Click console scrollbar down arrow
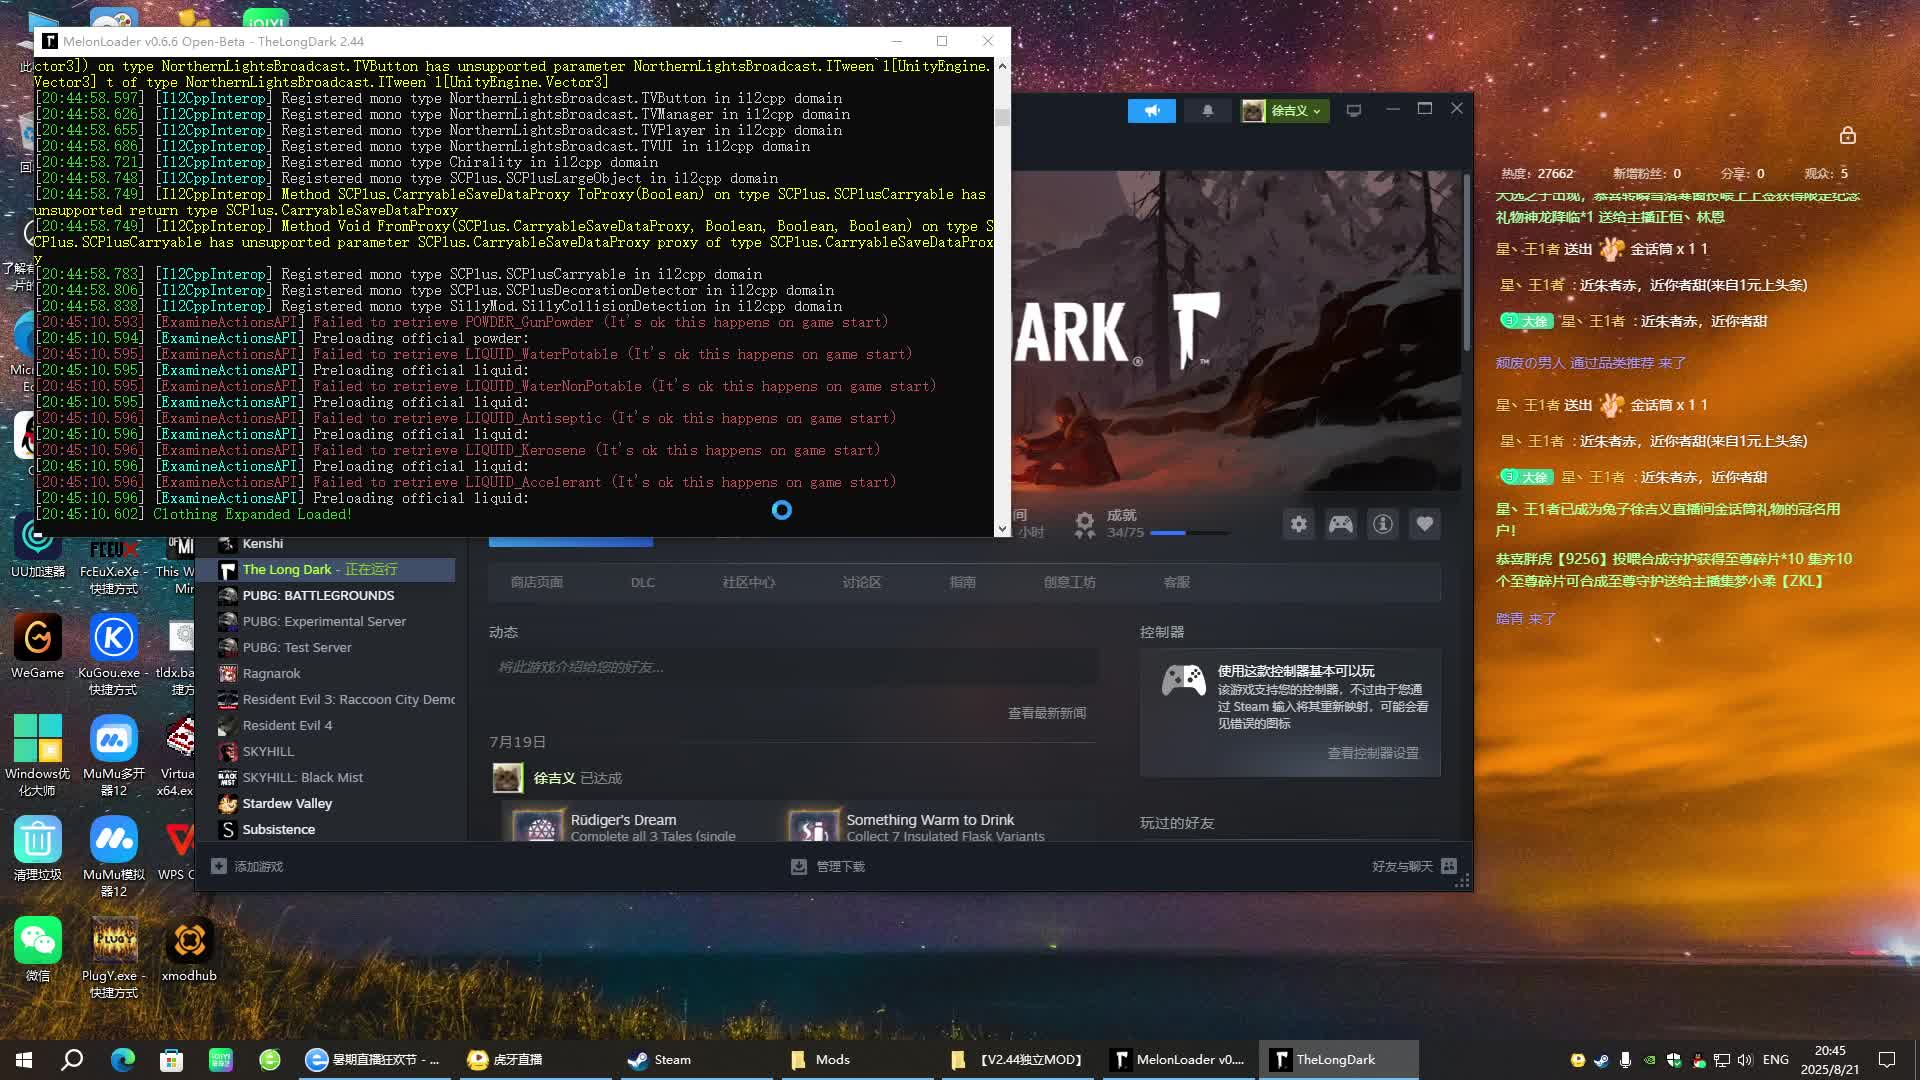Image resolution: width=1920 pixels, height=1080 pixels. click(x=1002, y=529)
